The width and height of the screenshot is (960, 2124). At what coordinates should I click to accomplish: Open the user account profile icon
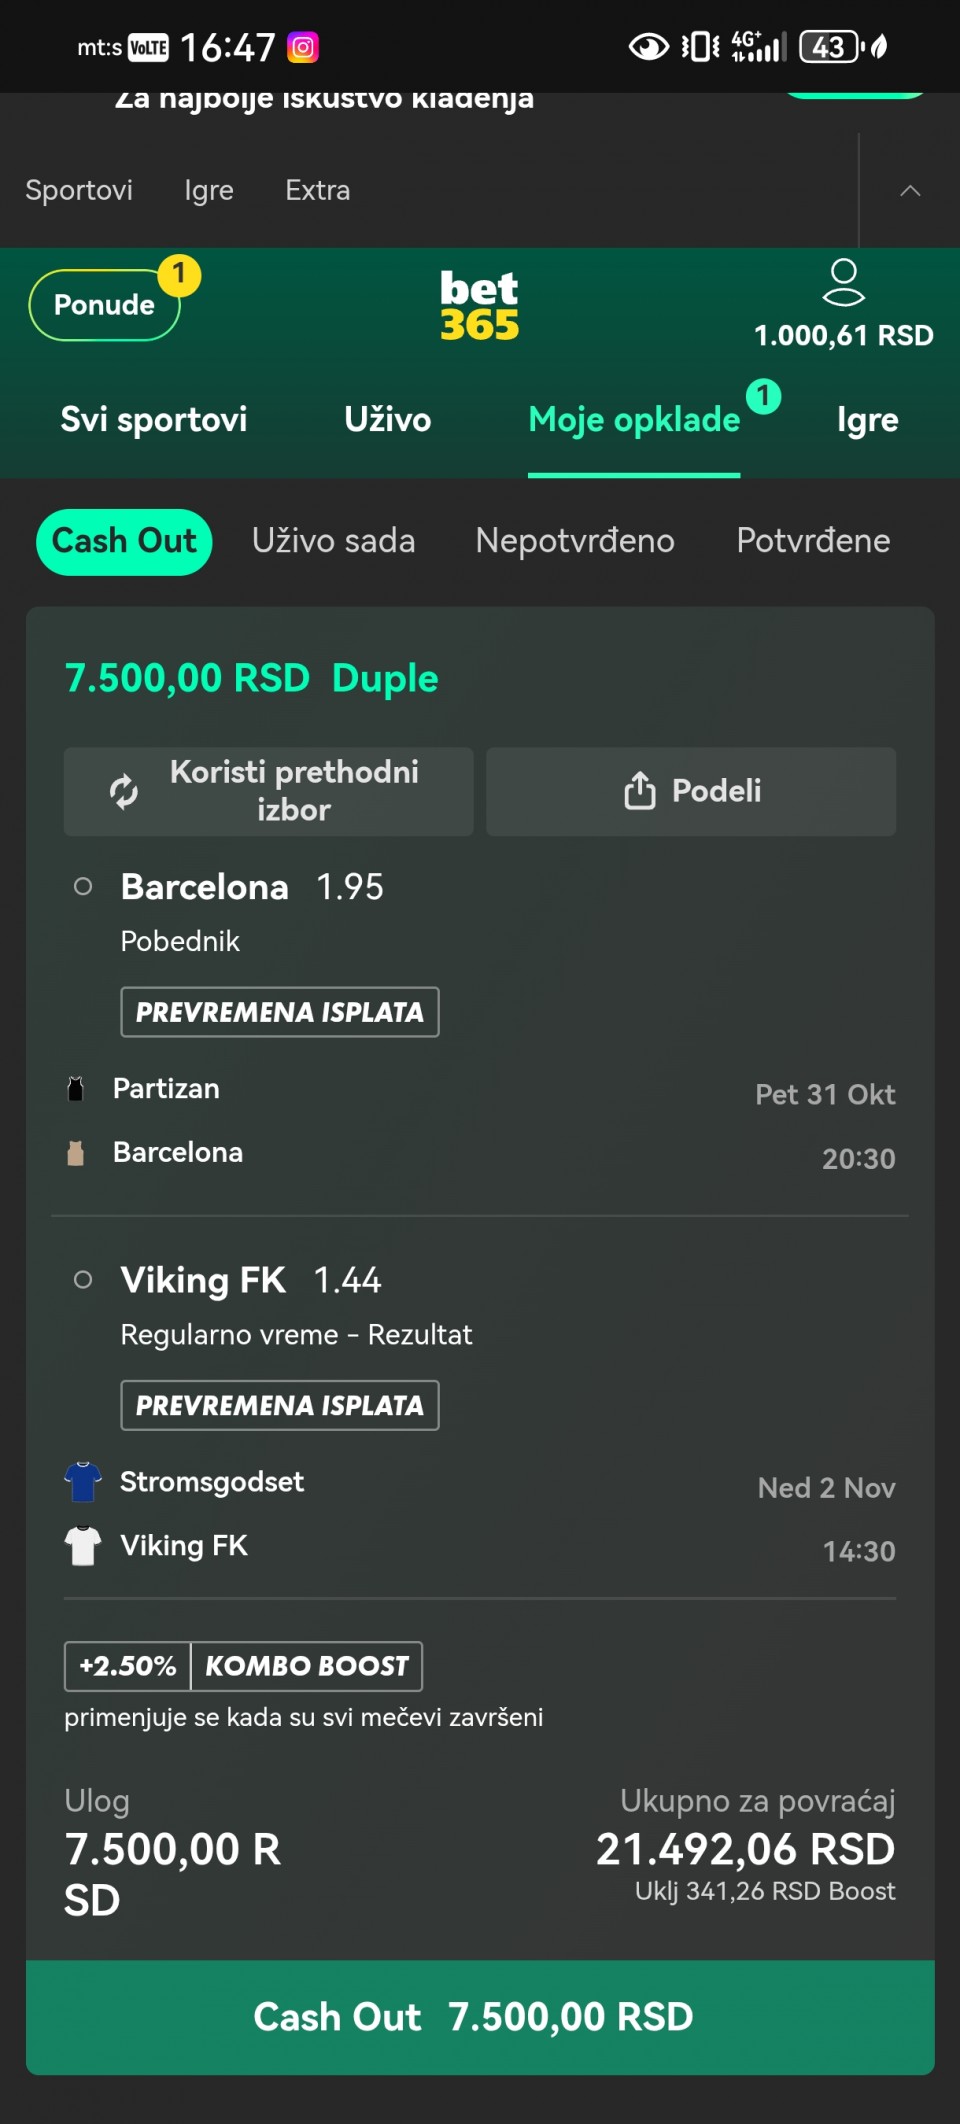843,282
